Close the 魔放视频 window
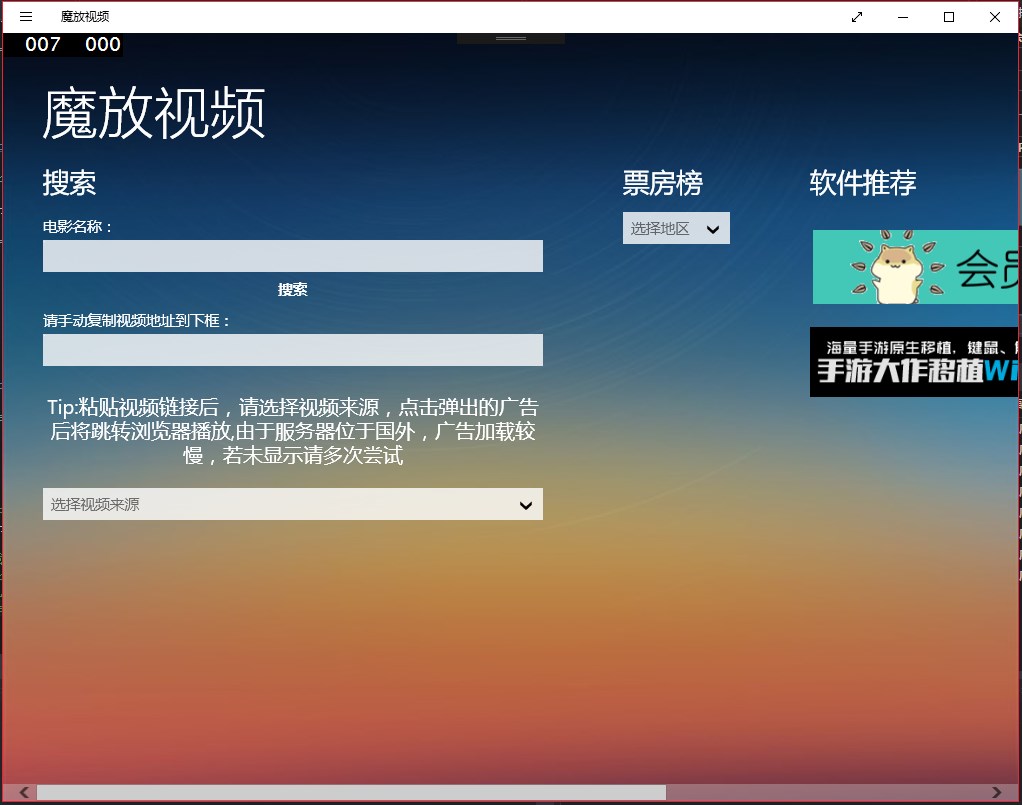Image resolution: width=1022 pixels, height=805 pixels. point(995,17)
